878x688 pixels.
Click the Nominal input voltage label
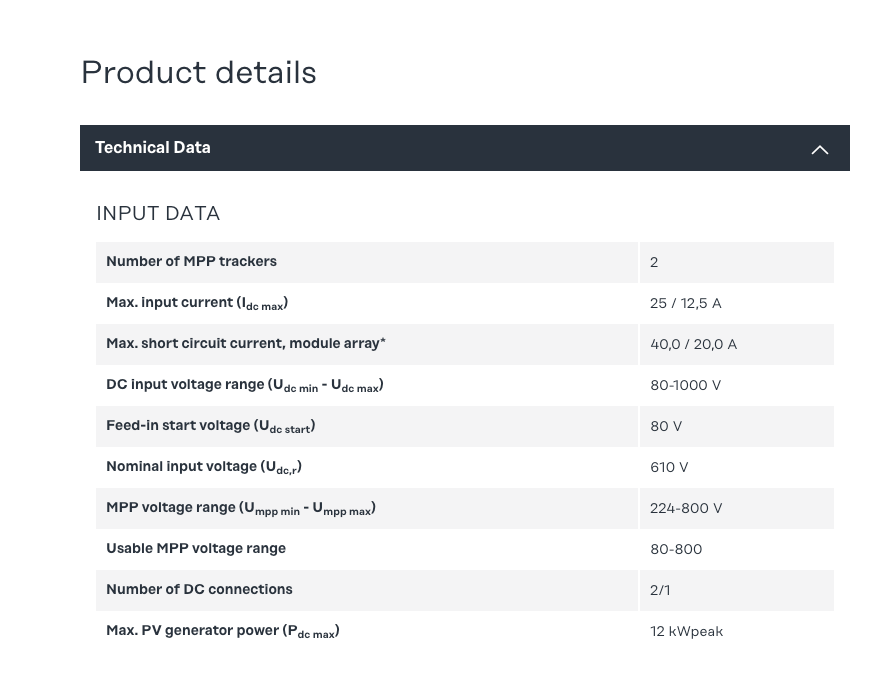[x=203, y=467]
